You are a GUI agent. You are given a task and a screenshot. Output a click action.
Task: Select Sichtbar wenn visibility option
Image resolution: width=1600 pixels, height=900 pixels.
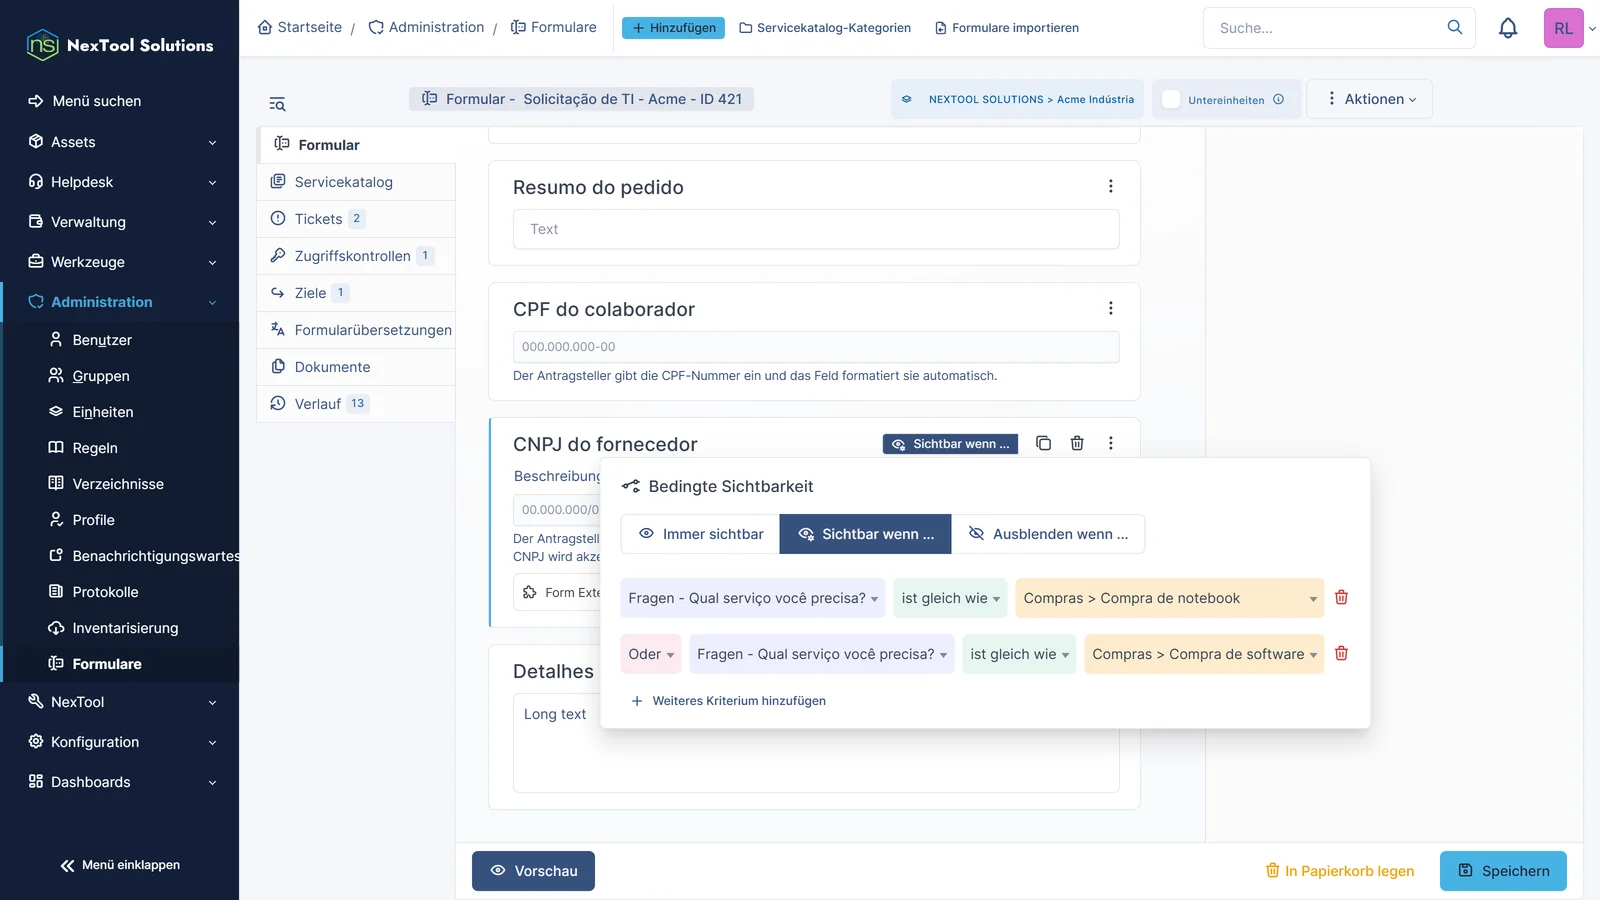point(866,534)
